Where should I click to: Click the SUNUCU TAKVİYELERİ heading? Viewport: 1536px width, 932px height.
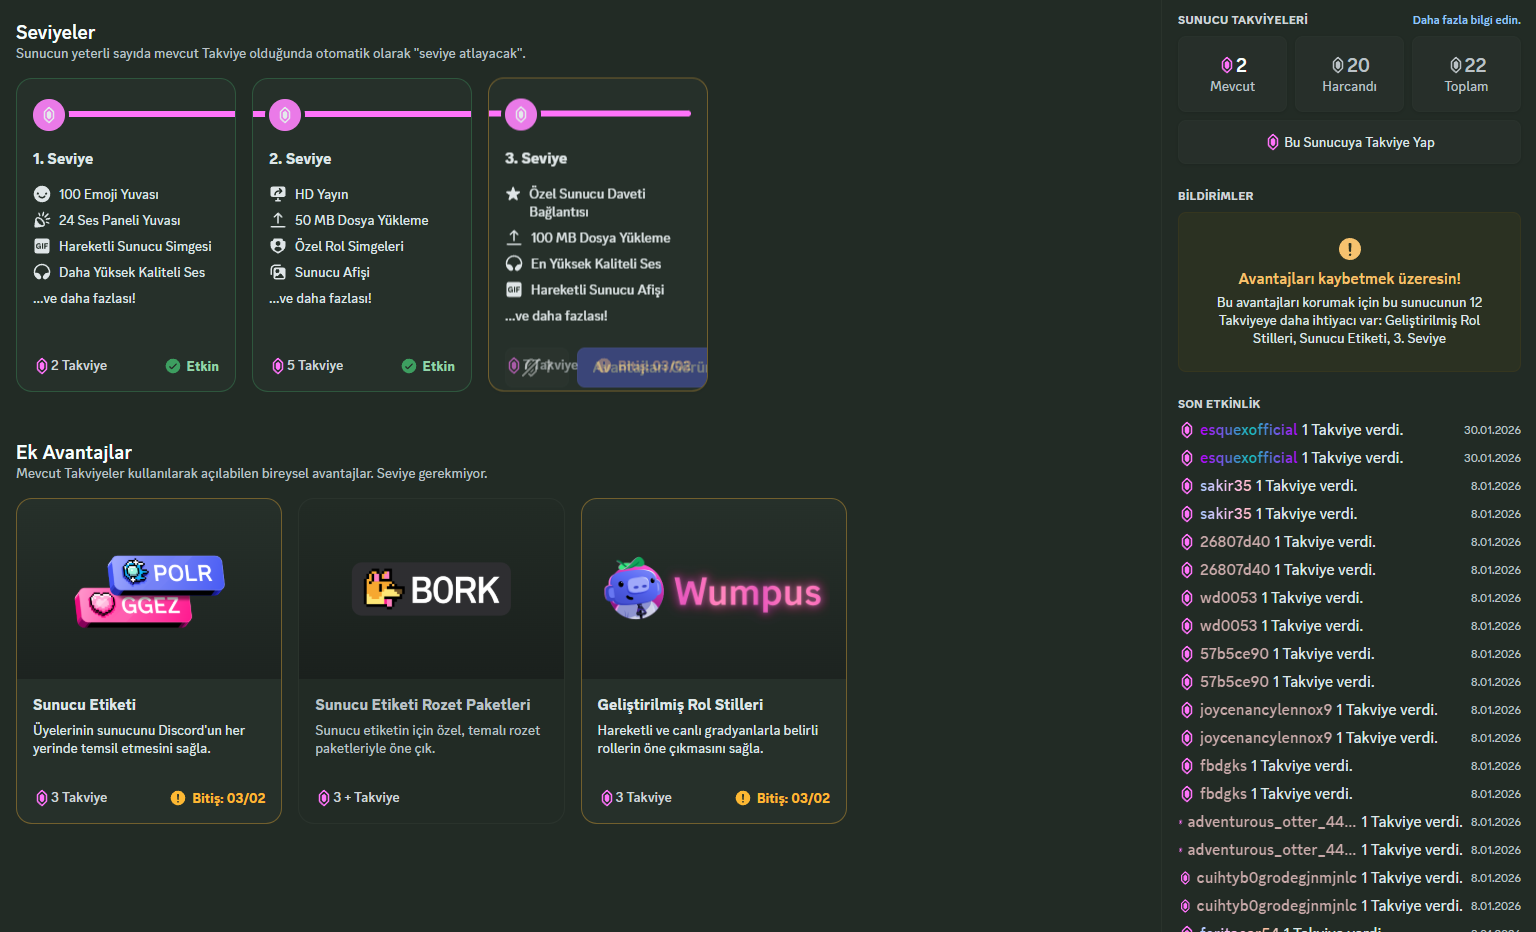1243,20
